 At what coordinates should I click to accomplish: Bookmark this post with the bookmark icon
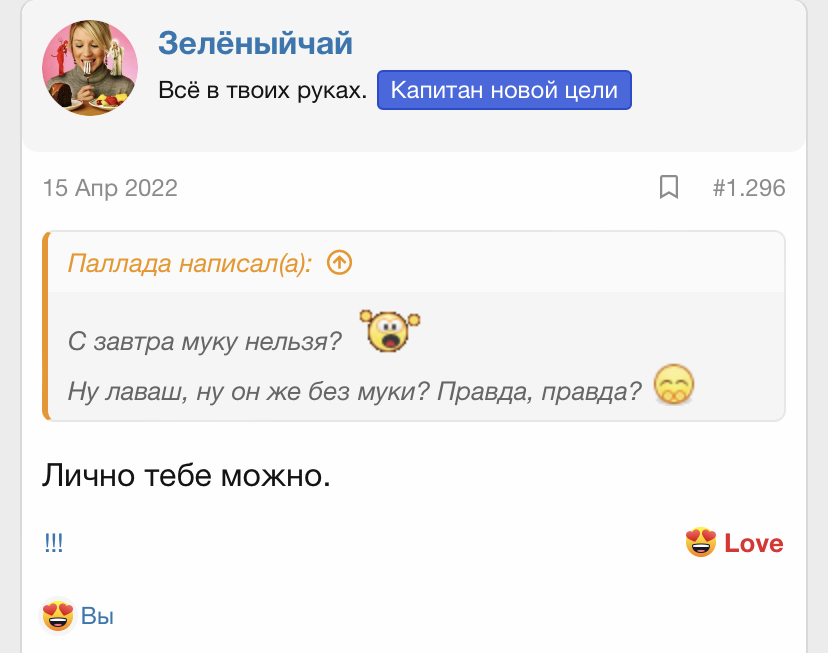tap(669, 187)
